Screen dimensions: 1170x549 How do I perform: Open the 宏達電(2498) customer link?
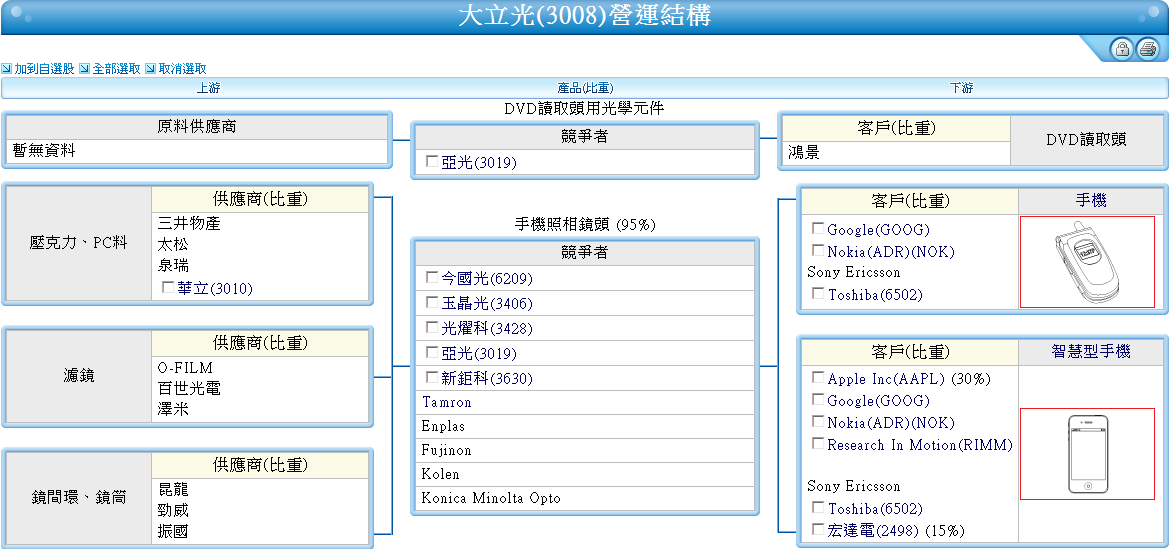click(x=875, y=530)
